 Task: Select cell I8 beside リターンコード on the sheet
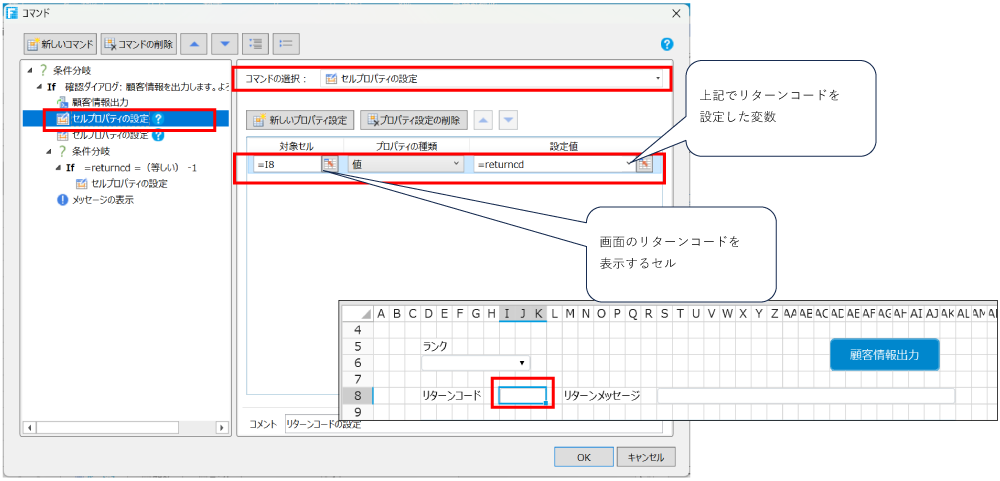(x=523, y=396)
